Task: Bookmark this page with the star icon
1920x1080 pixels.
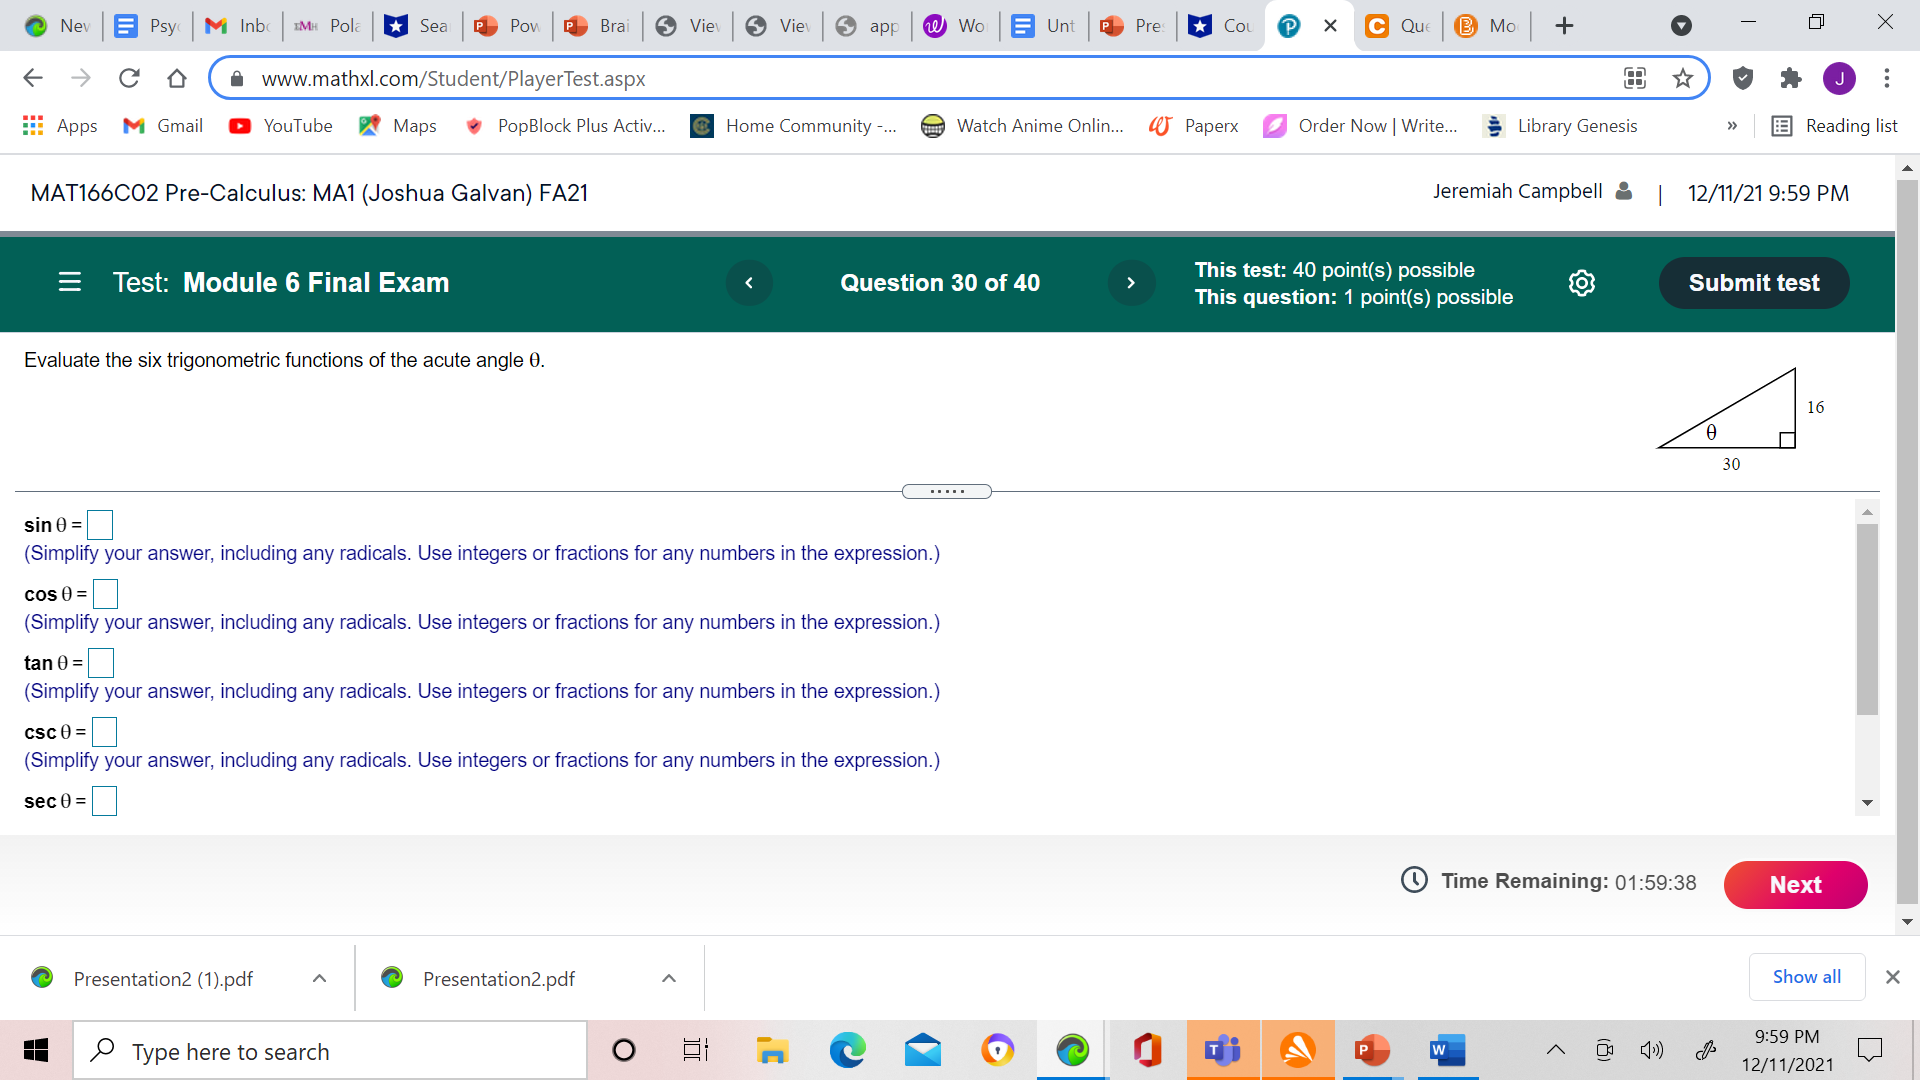Action: pos(1683,78)
